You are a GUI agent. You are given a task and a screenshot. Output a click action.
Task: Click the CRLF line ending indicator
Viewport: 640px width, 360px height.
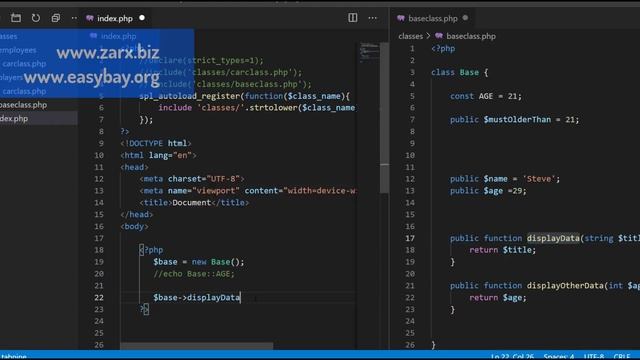(x=621, y=356)
